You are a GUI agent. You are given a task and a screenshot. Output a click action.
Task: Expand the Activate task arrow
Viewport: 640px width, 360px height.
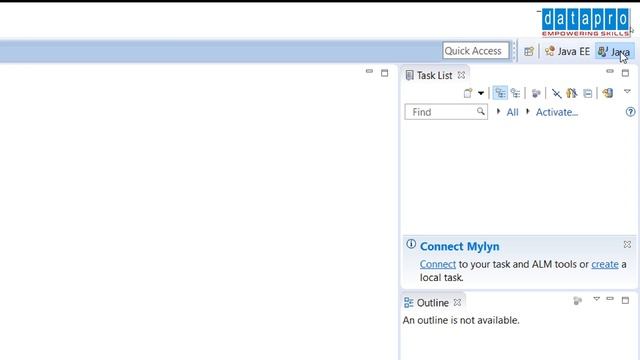tap(527, 111)
